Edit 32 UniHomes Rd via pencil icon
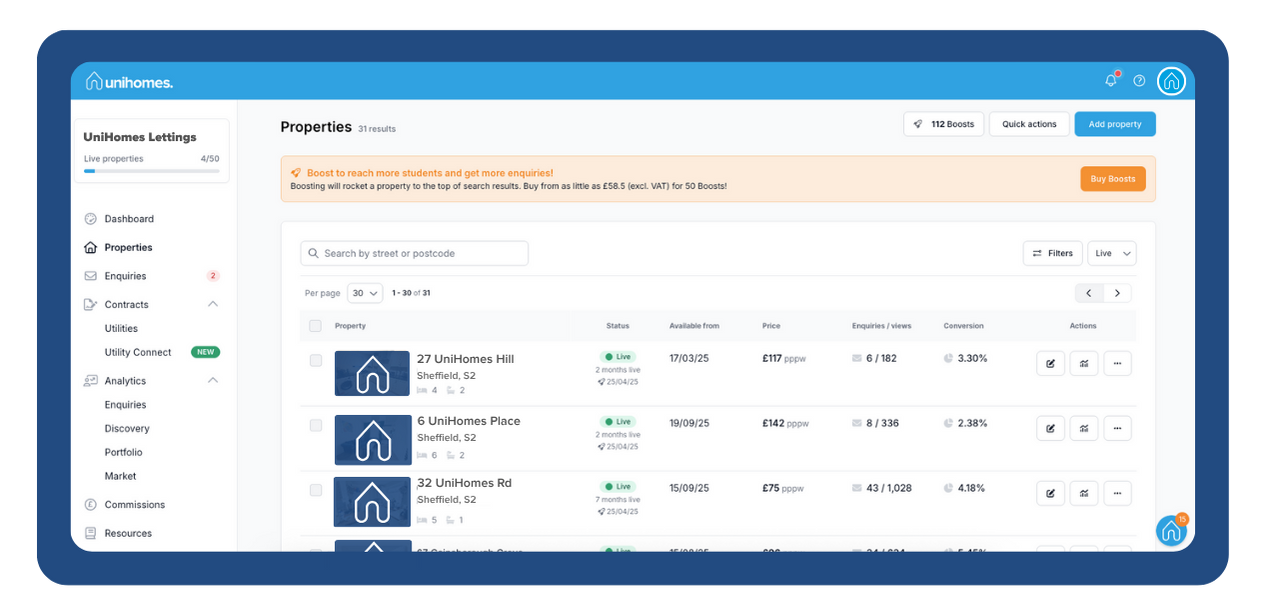Image resolution: width=1266 pixels, height=613 pixels. 1050,493
